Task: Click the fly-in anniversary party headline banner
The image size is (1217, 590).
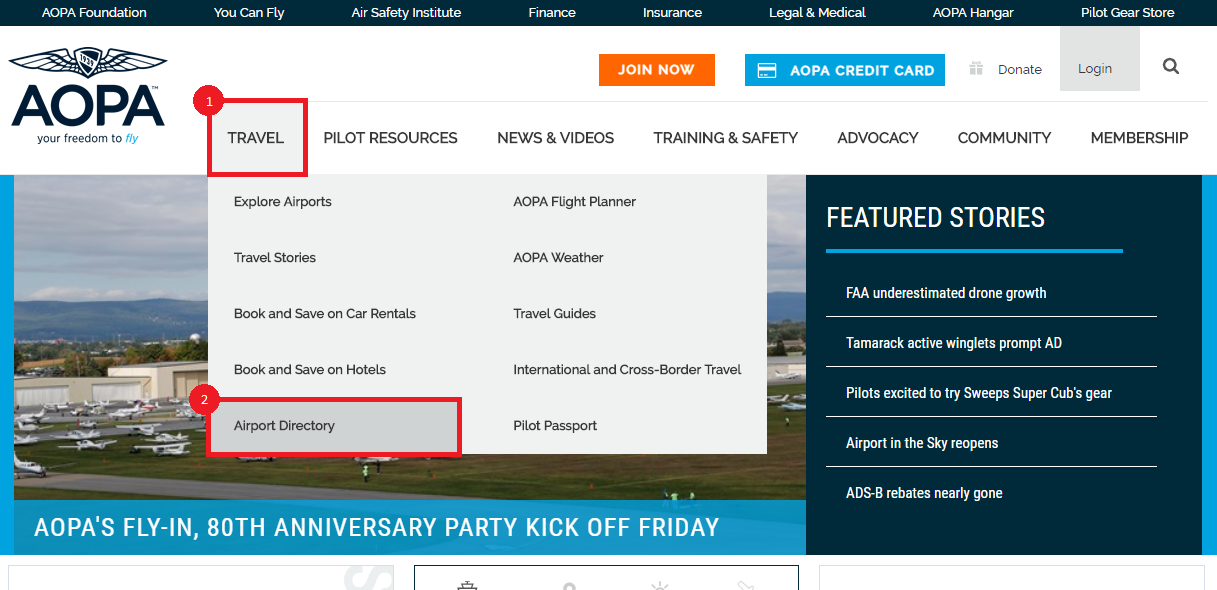Action: pyautogui.click(x=377, y=527)
